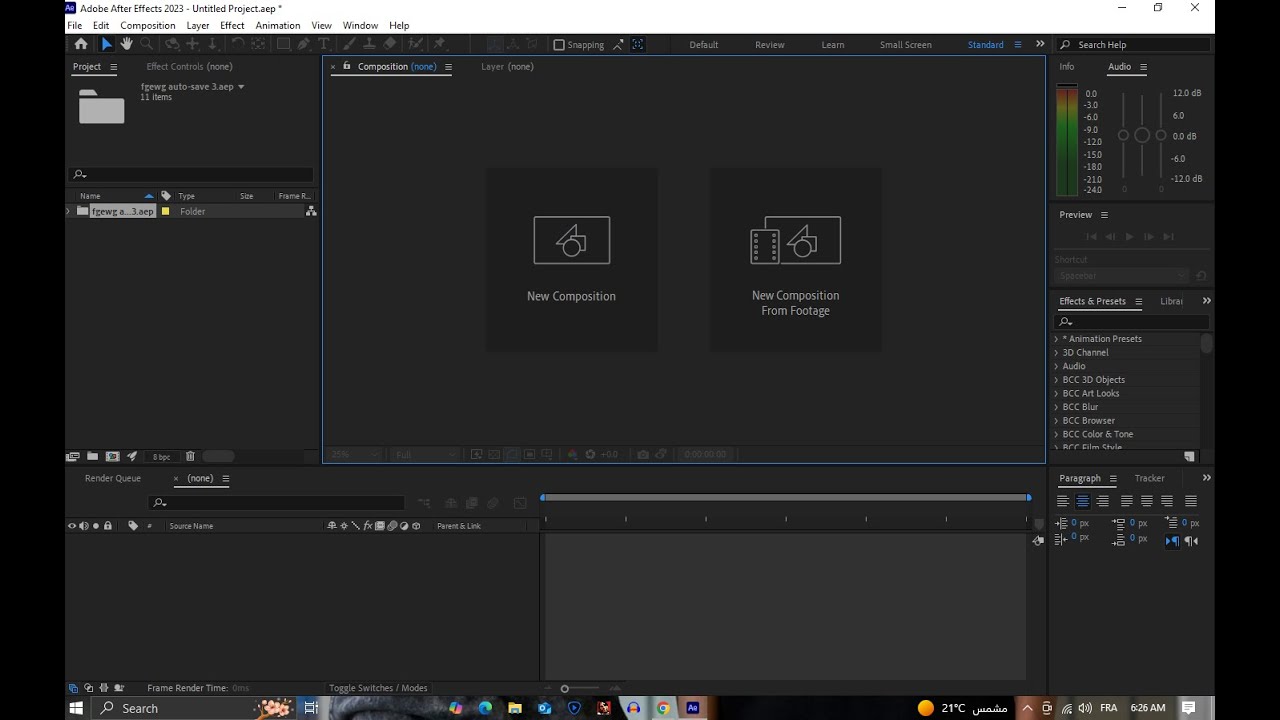1280x720 pixels.
Task: Toggle center paragraph alignment
Action: [1083, 501]
